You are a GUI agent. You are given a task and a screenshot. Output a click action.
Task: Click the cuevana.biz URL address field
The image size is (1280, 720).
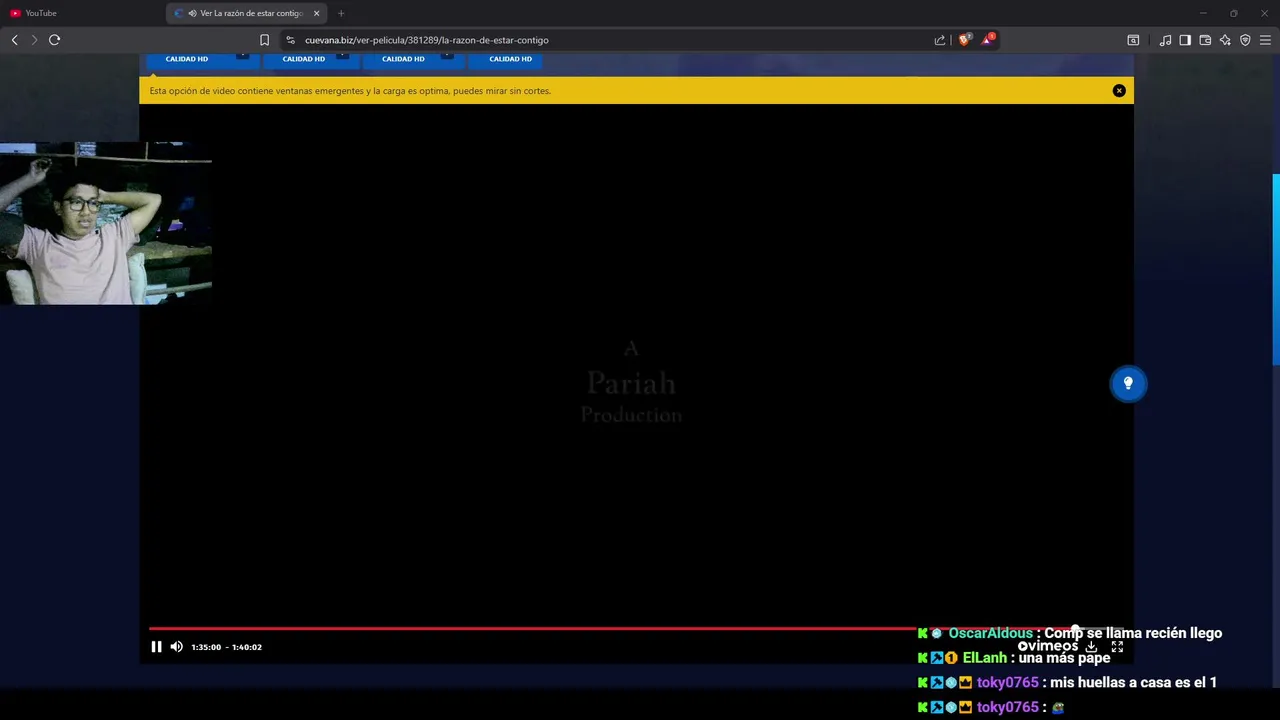click(x=427, y=40)
